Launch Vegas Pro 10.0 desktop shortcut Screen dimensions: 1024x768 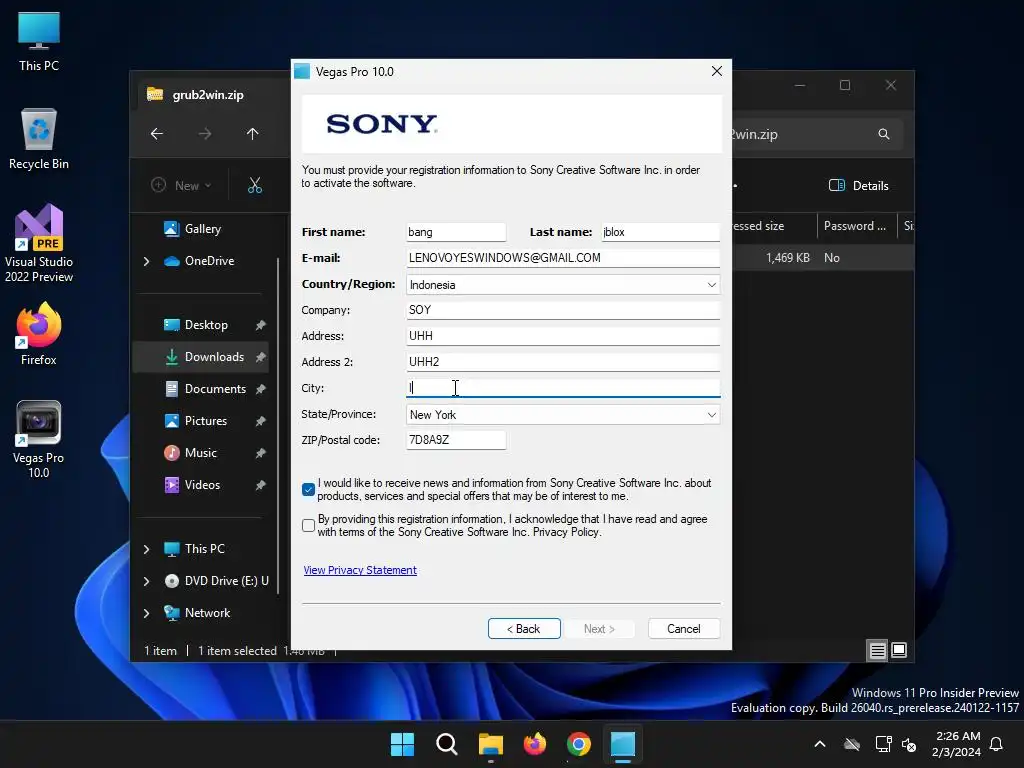(39, 440)
